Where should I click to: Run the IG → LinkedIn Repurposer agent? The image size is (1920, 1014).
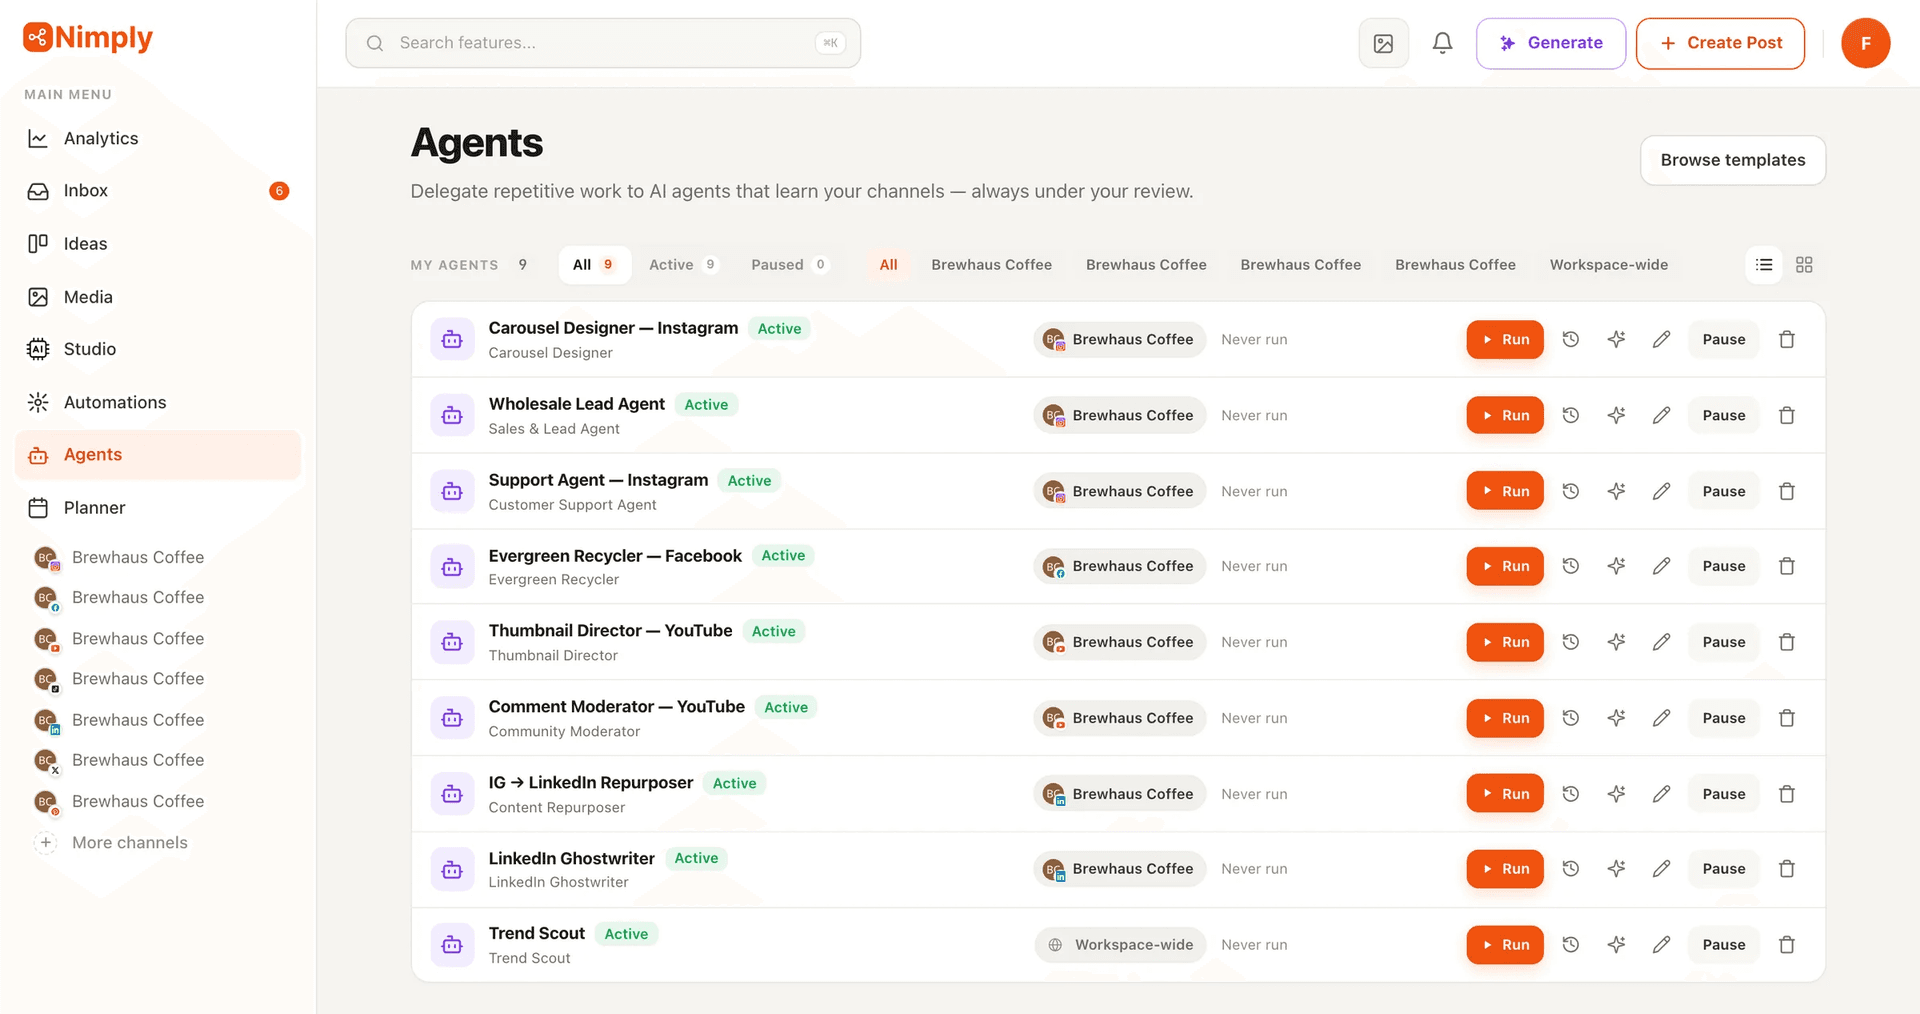1505,794
